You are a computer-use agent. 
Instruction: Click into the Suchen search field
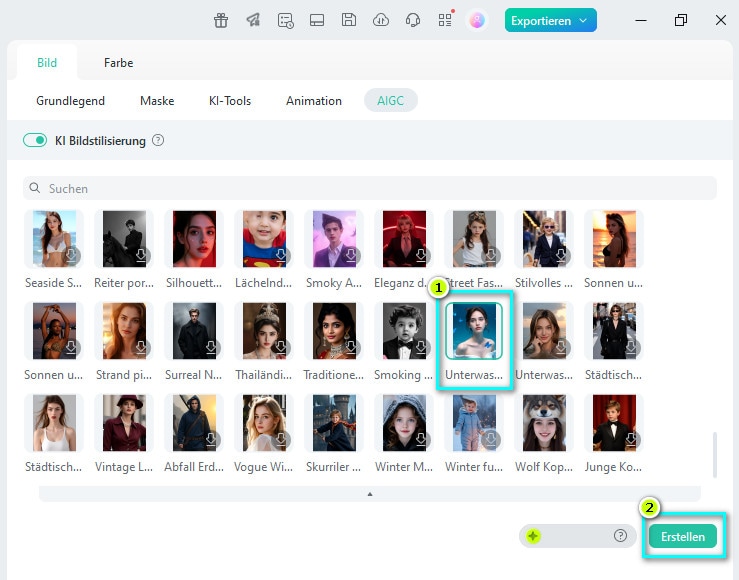370,188
